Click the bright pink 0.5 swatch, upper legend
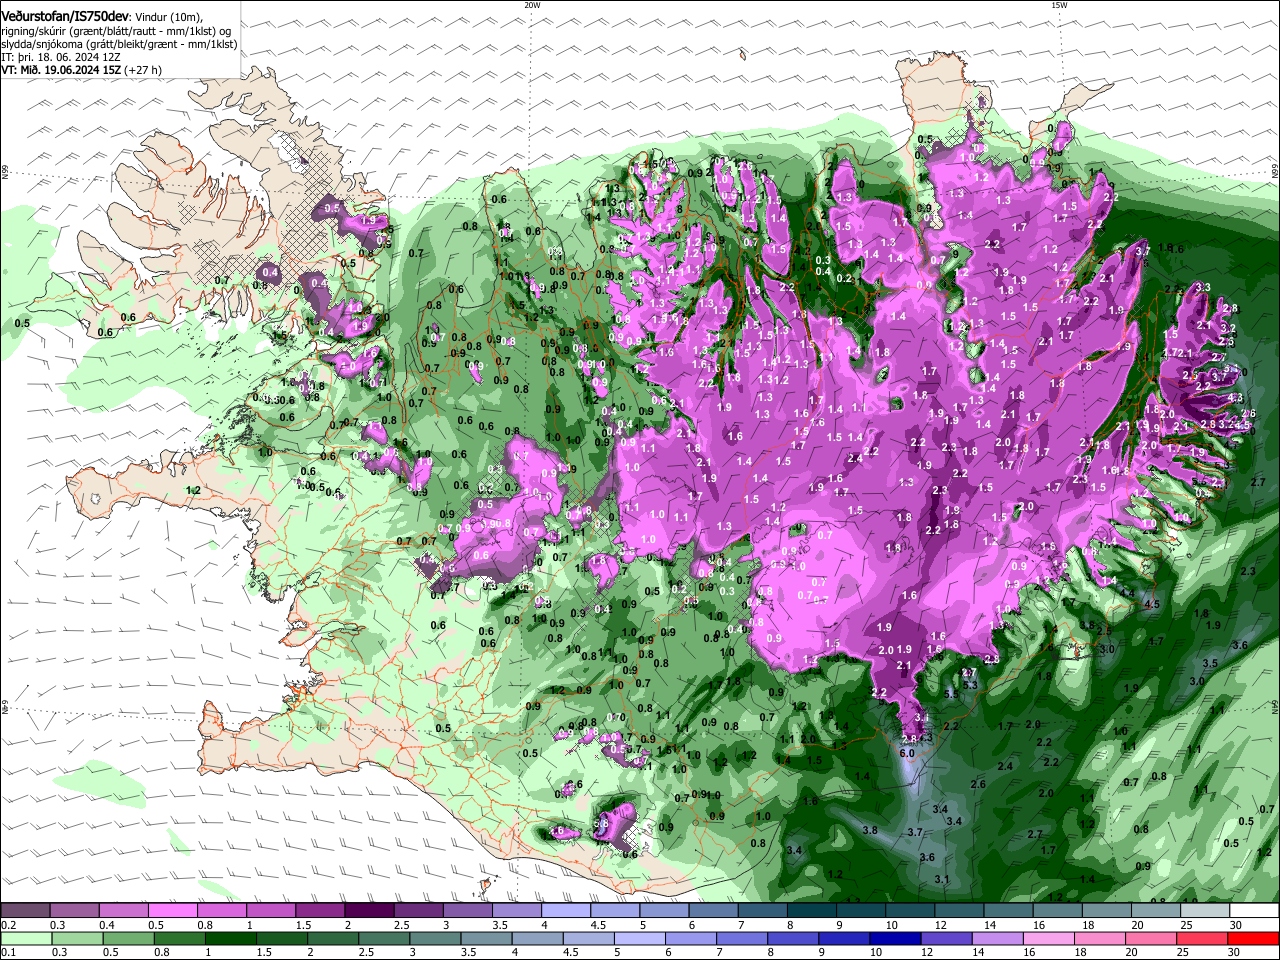 172,911
